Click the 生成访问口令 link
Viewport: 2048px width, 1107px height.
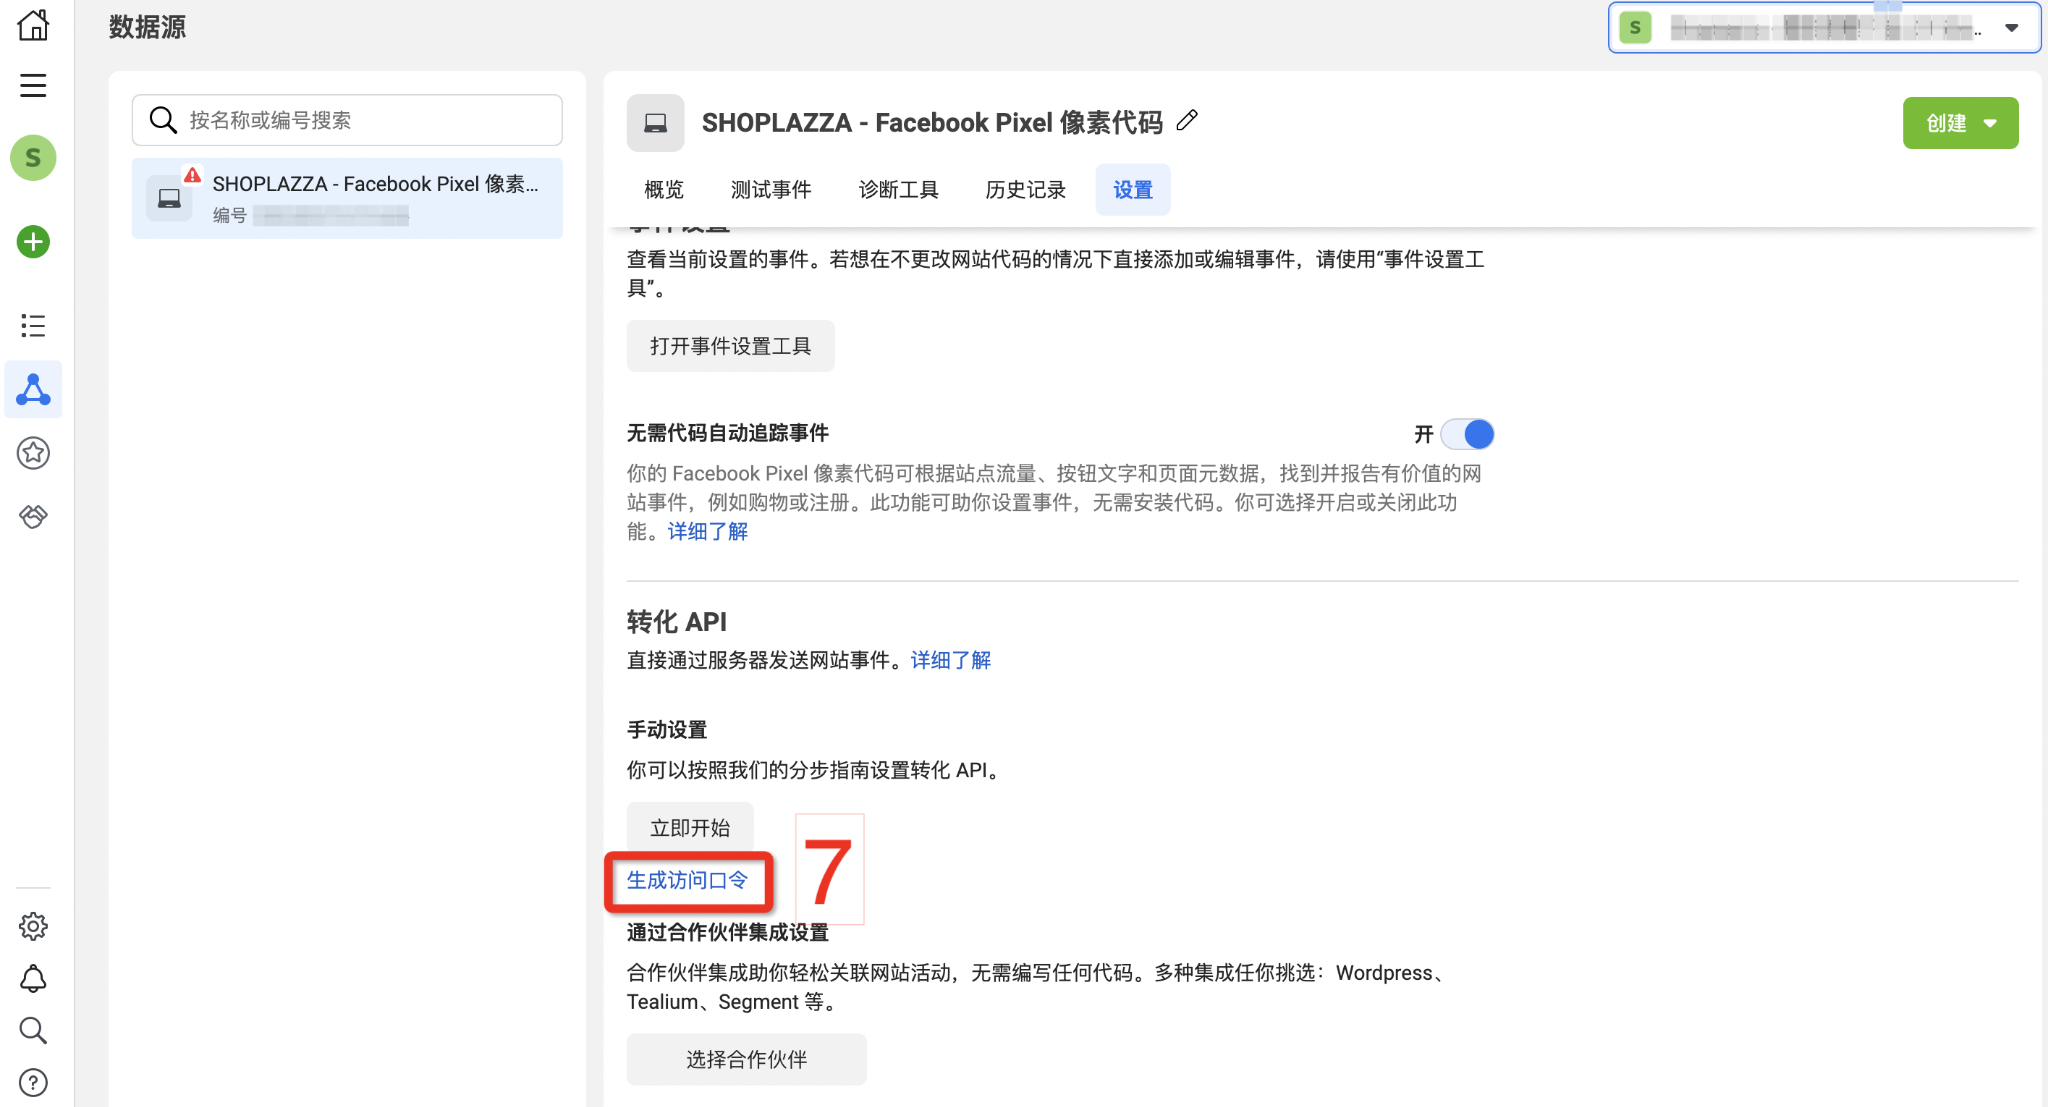pos(687,880)
